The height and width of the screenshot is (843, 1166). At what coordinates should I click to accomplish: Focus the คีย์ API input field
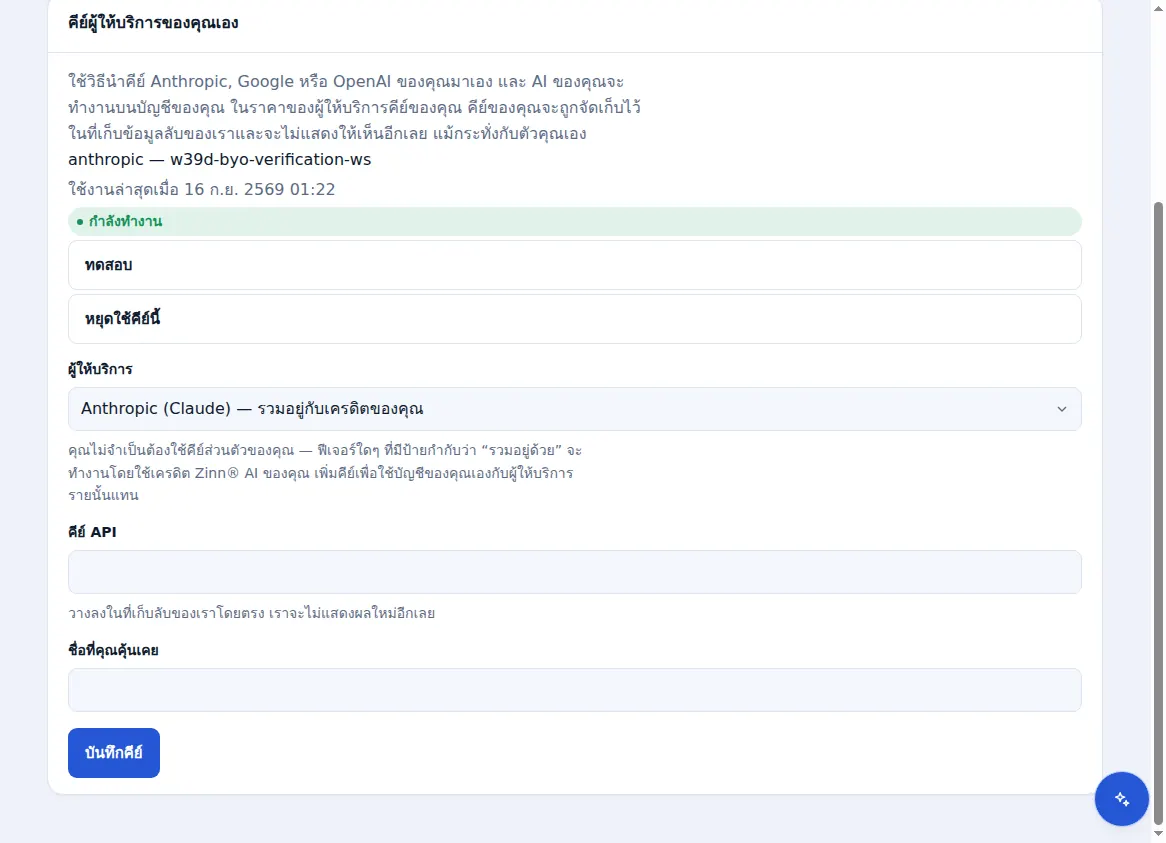[574, 572]
